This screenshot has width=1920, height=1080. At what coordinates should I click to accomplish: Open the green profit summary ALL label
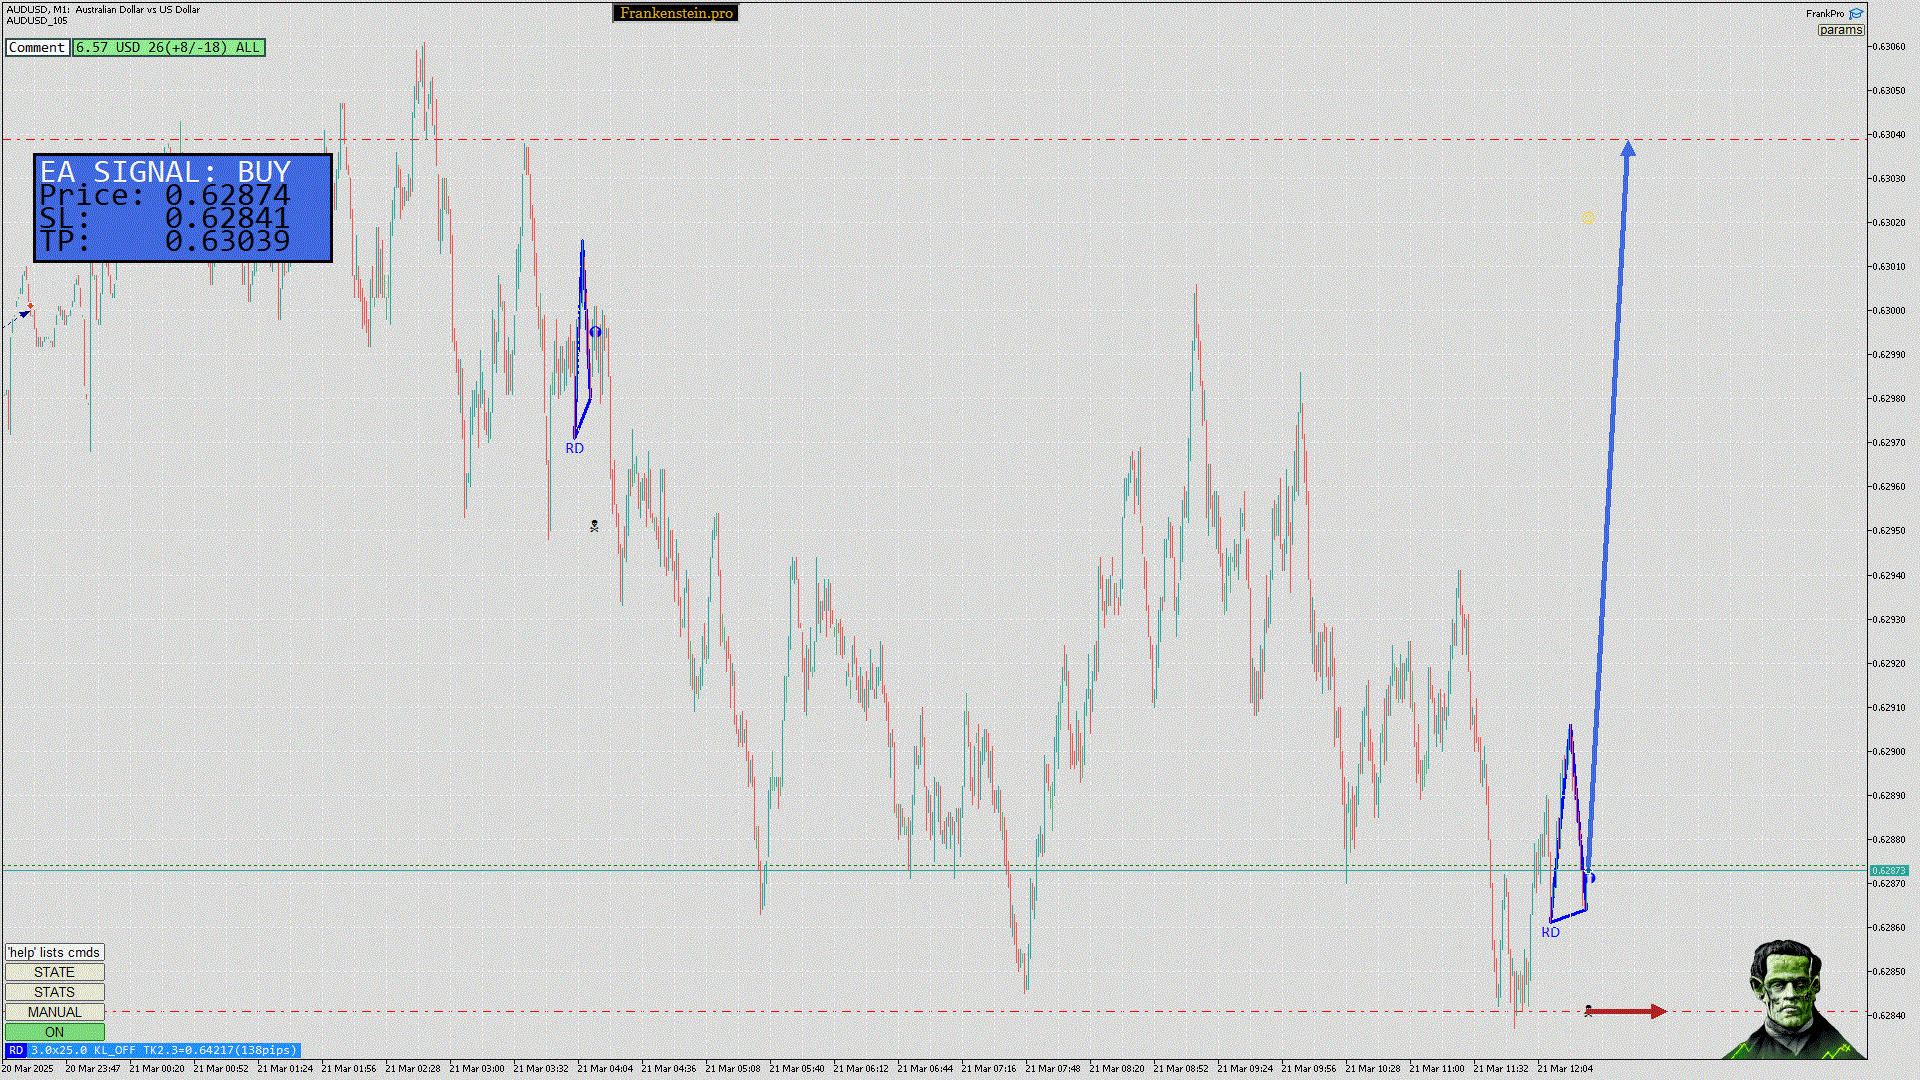pyautogui.click(x=168, y=47)
